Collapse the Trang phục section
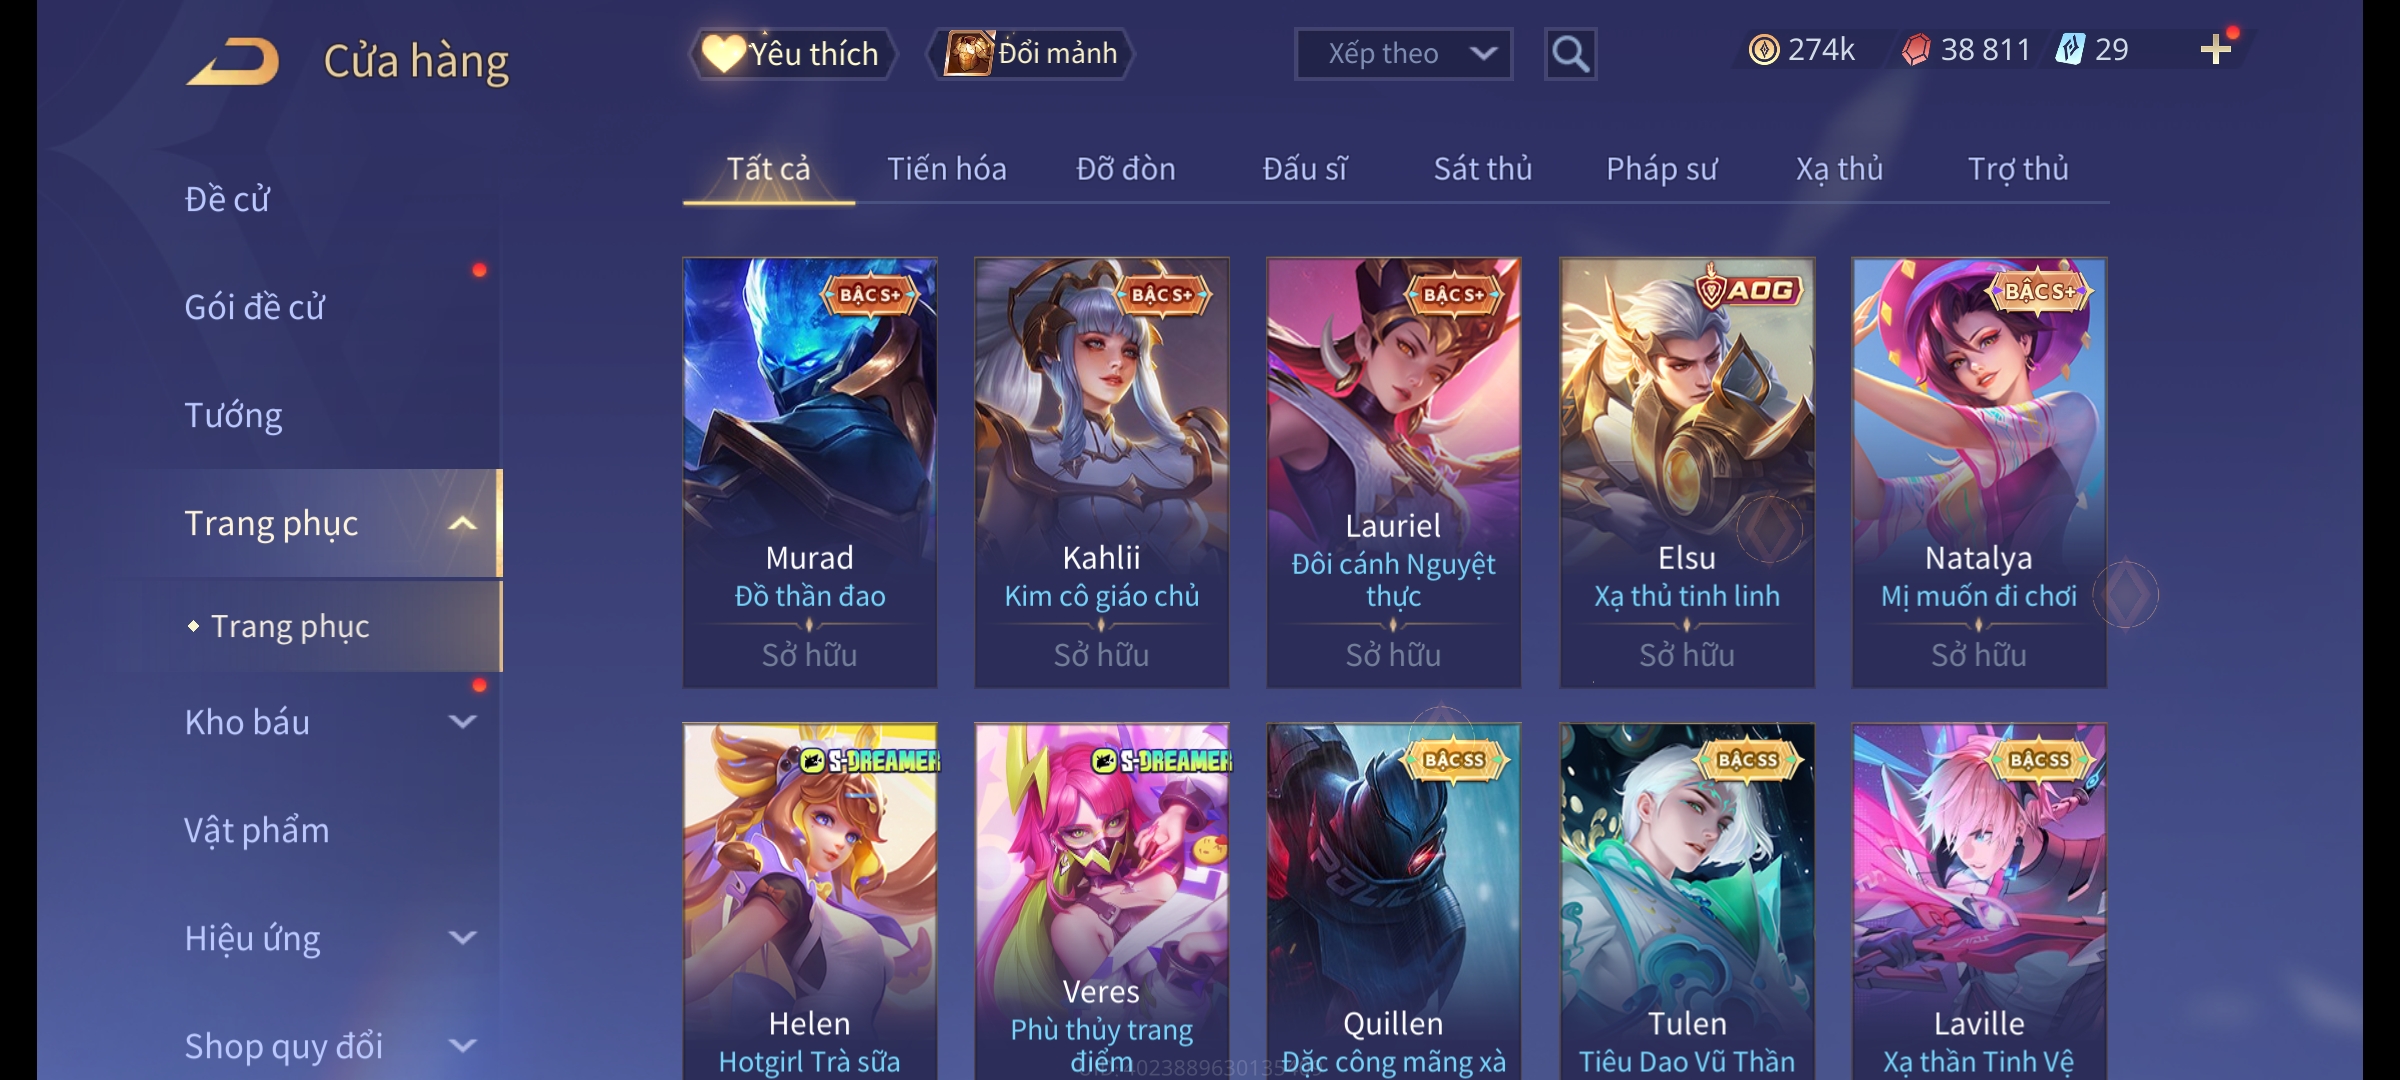 462,523
